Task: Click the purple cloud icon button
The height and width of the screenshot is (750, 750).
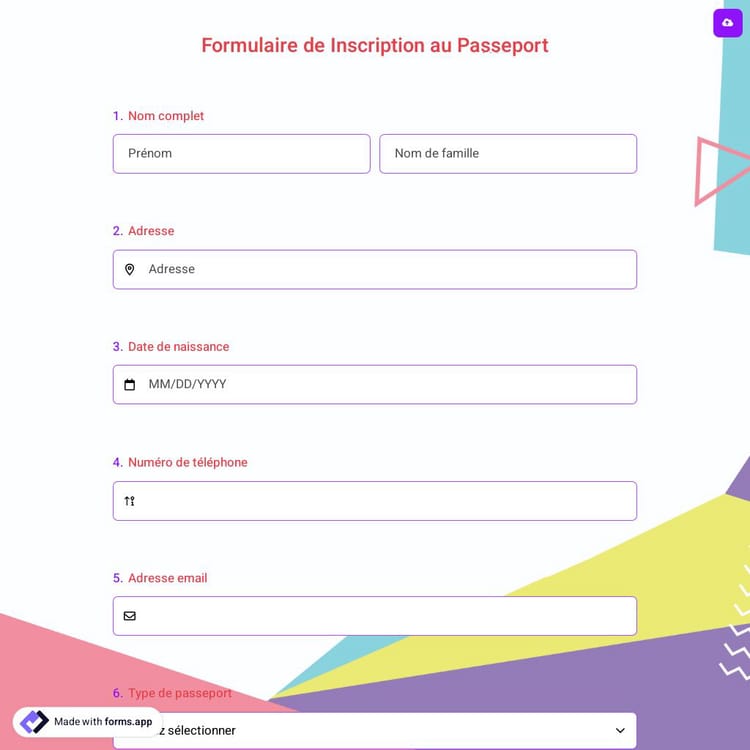Action: click(727, 23)
